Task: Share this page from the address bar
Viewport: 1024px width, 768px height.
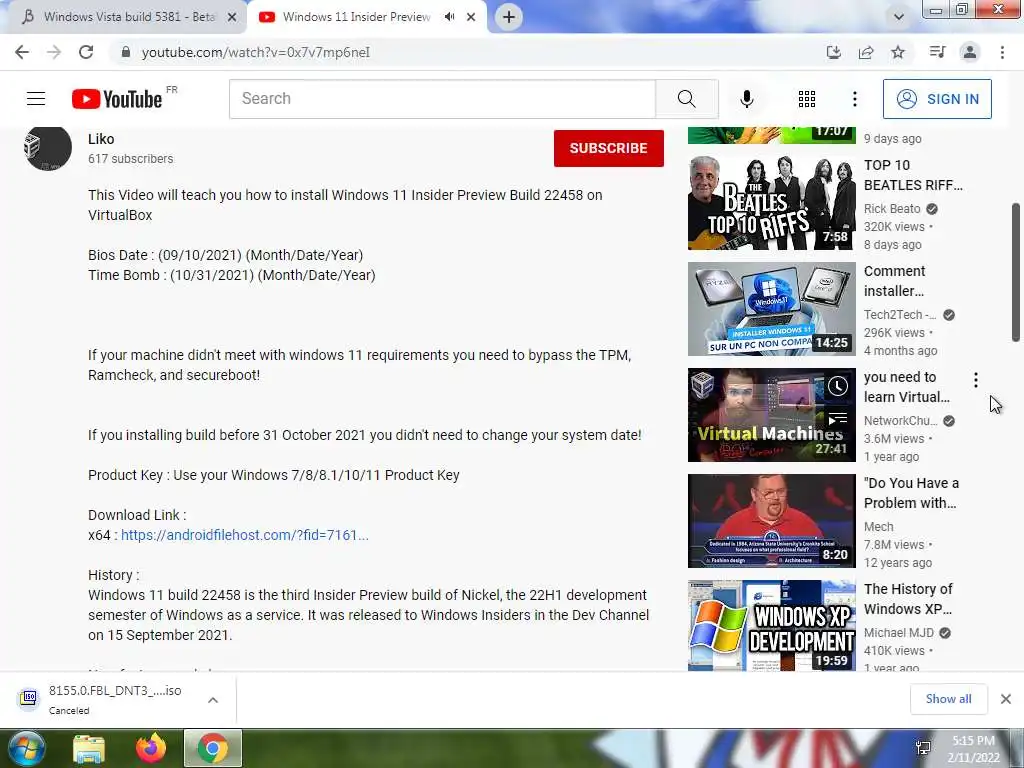Action: pyautogui.click(x=866, y=52)
